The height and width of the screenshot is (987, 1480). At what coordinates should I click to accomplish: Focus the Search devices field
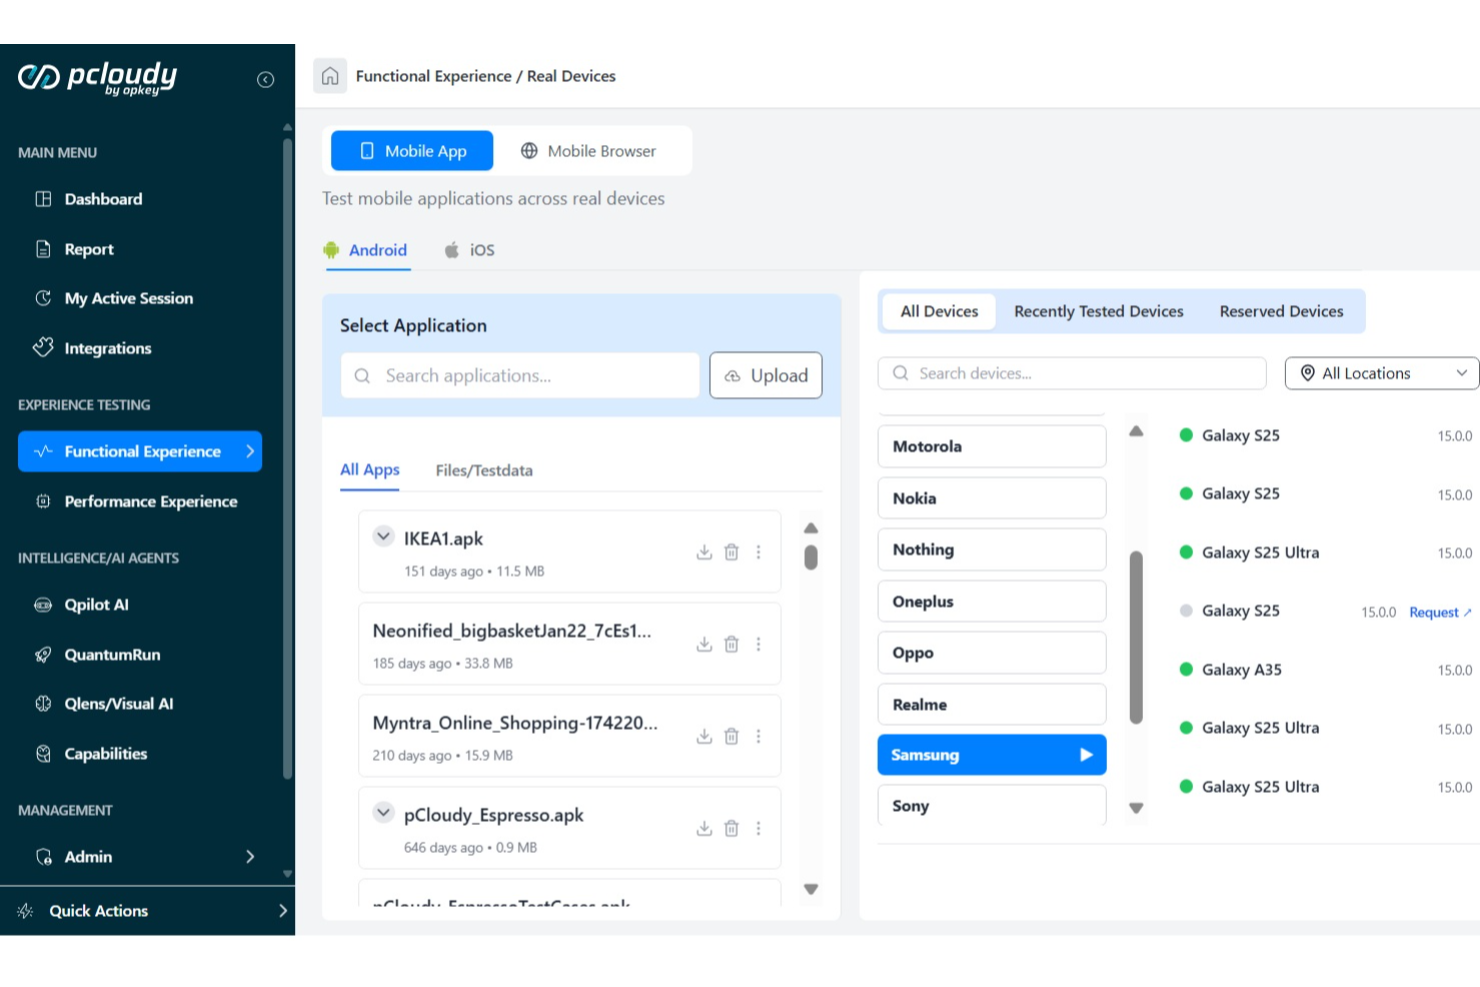pyautogui.click(x=1072, y=373)
